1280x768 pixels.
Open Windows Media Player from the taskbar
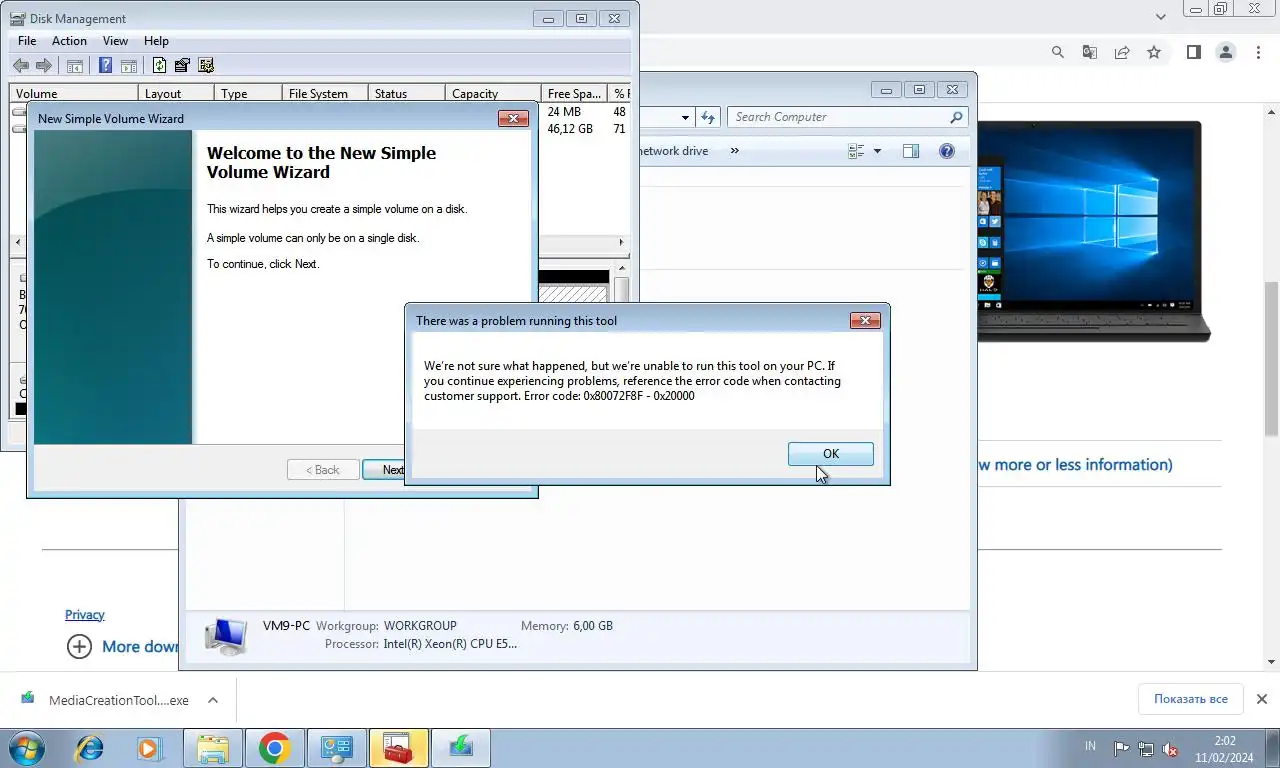(x=150, y=748)
